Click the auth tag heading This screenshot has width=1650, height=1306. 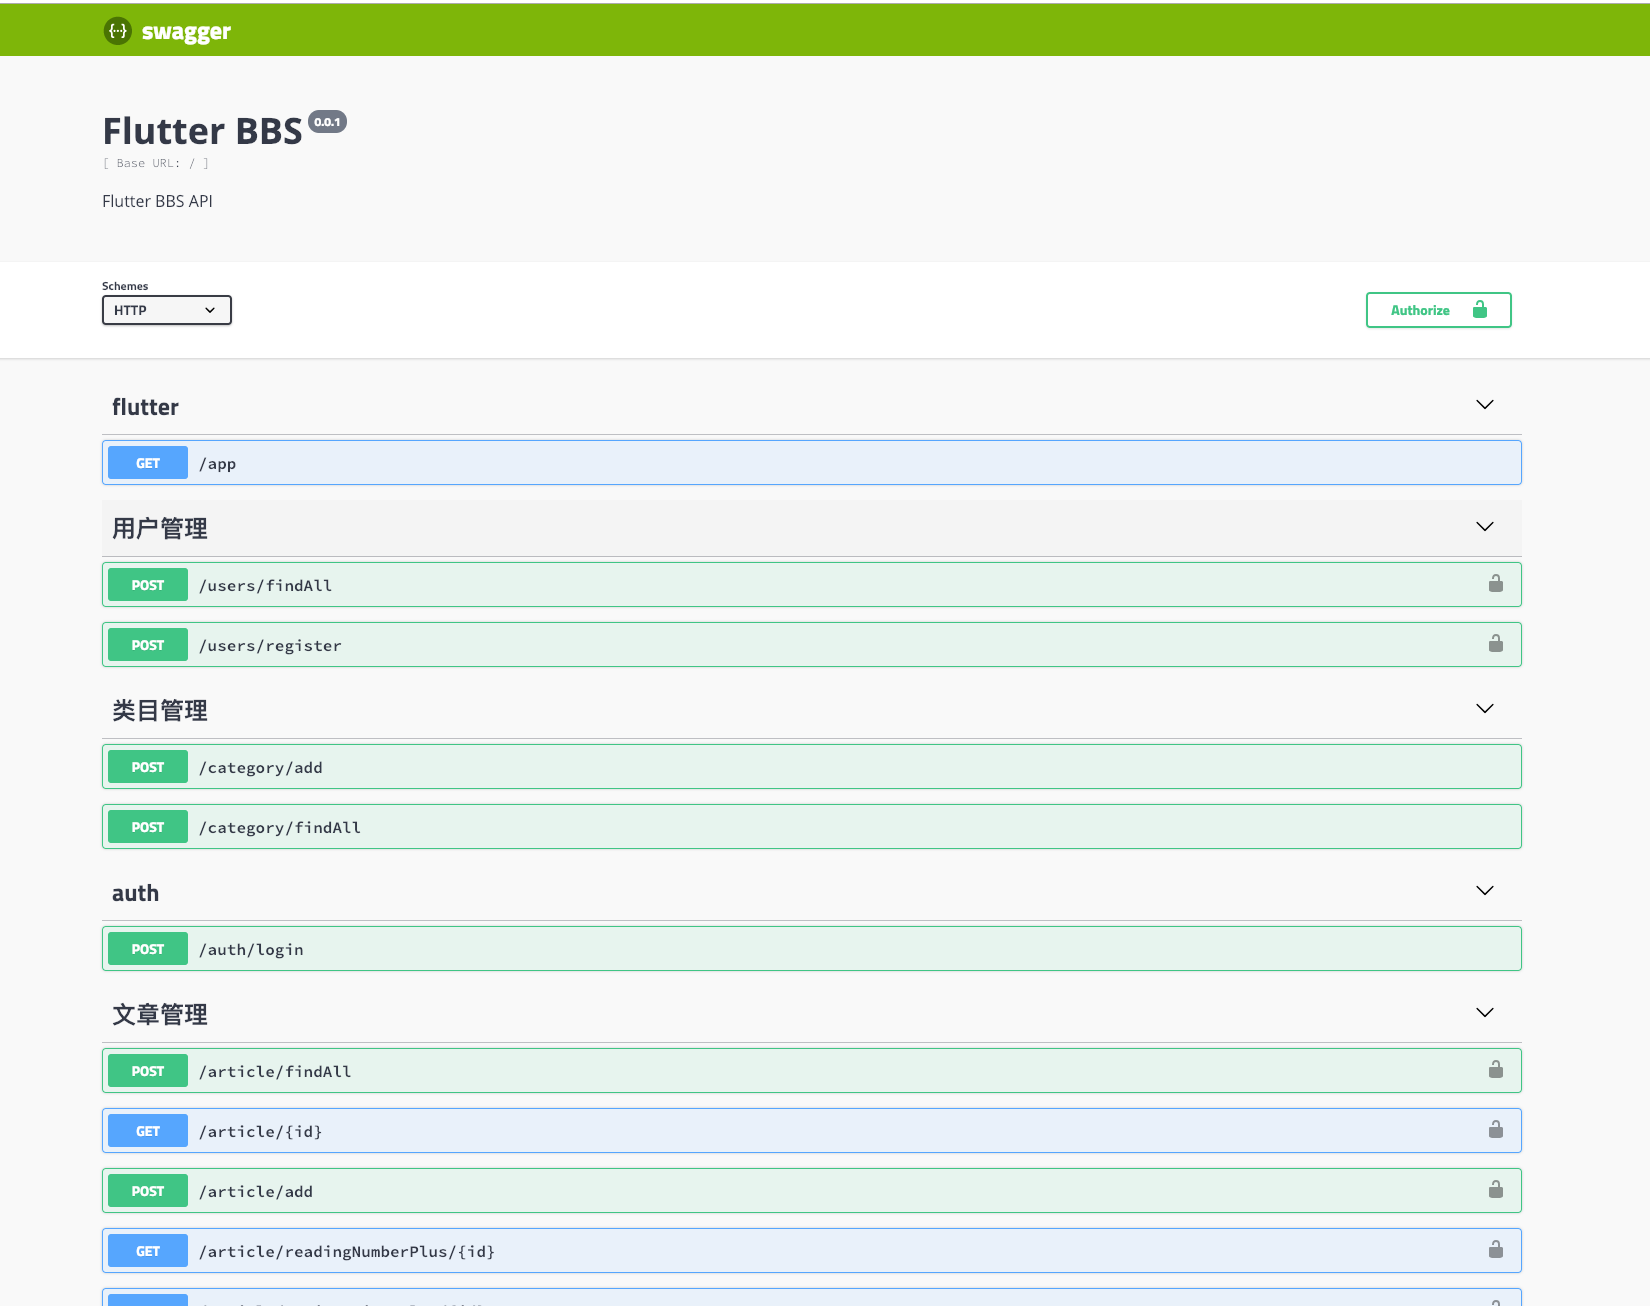coord(135,893)
